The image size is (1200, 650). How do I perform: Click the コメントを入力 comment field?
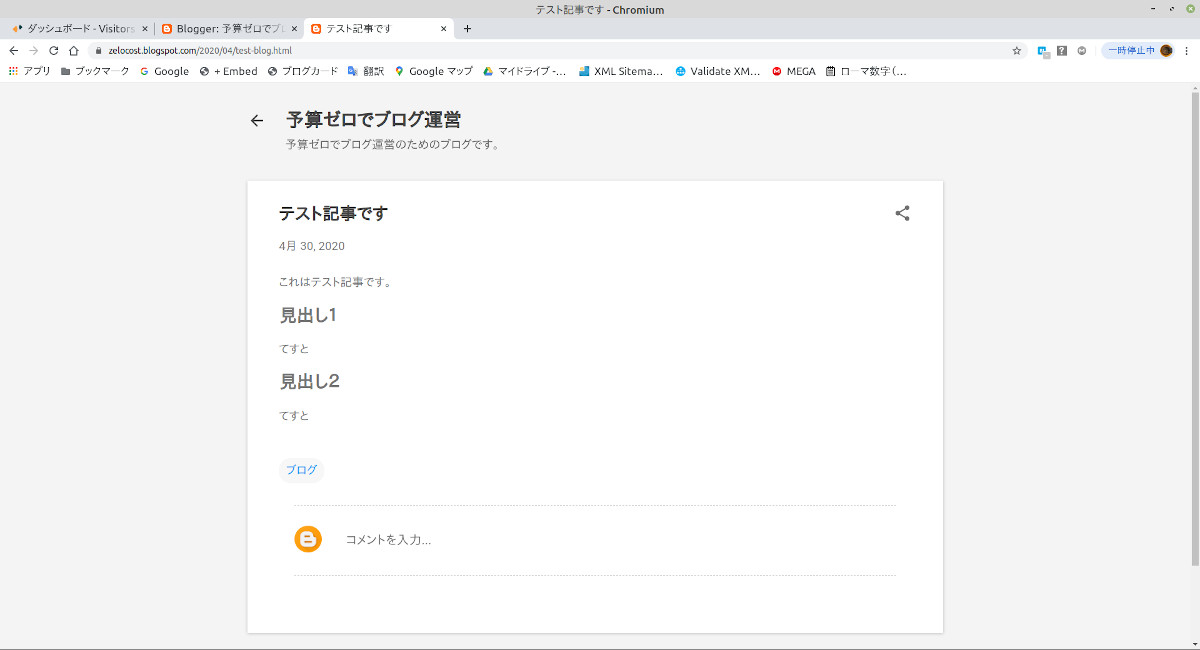coord(388,540)
